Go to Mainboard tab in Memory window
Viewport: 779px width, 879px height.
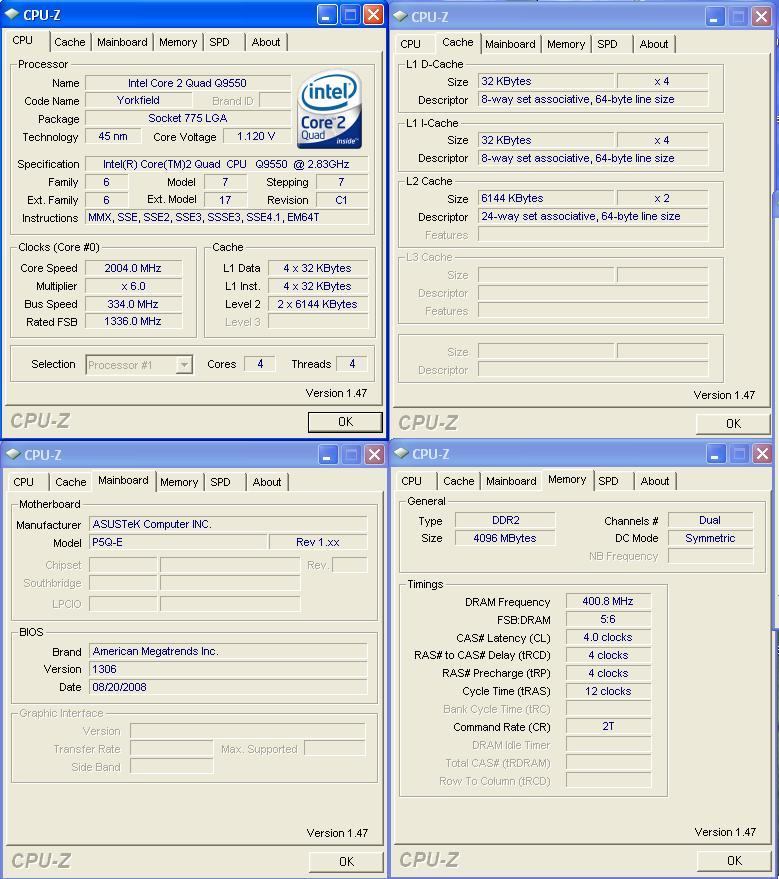point(511,481)
